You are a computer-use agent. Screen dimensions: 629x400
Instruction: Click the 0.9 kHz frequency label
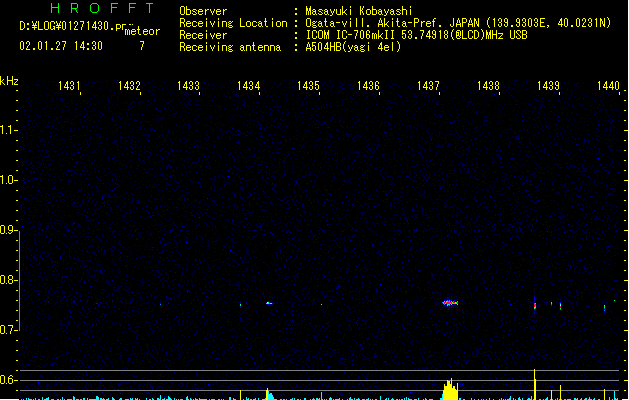8,230
